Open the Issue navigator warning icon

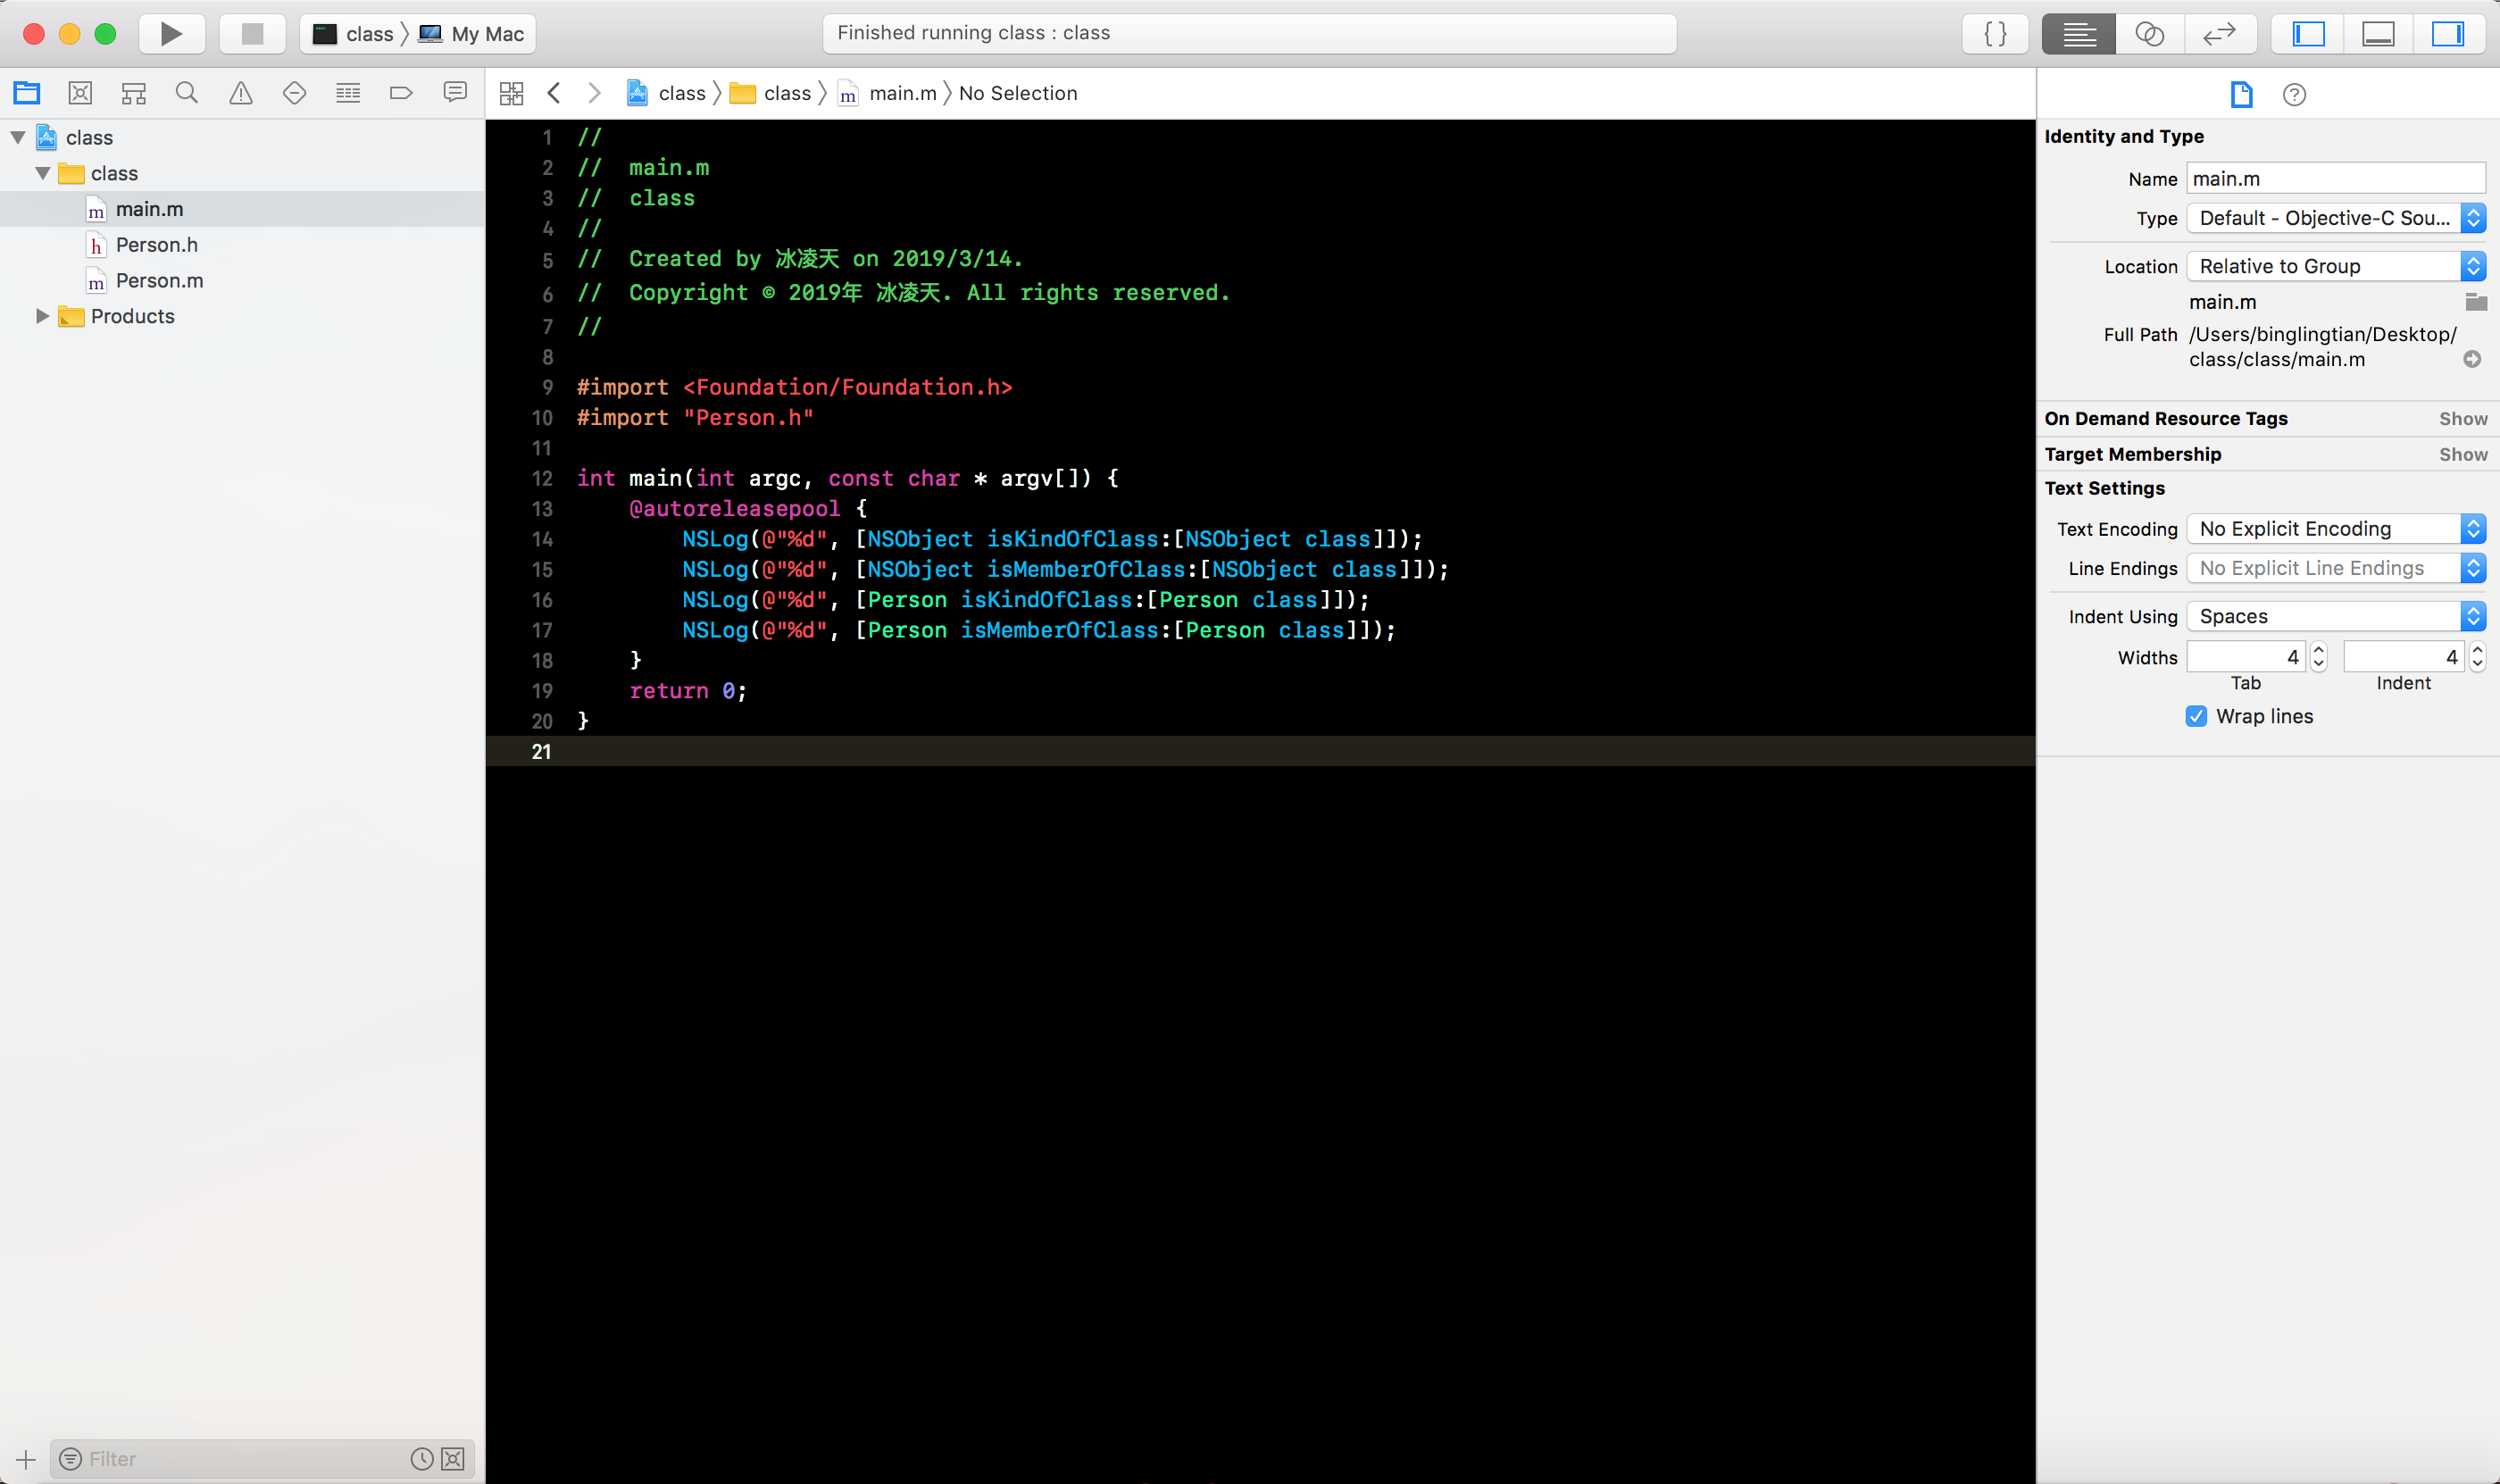coord(240,93)
